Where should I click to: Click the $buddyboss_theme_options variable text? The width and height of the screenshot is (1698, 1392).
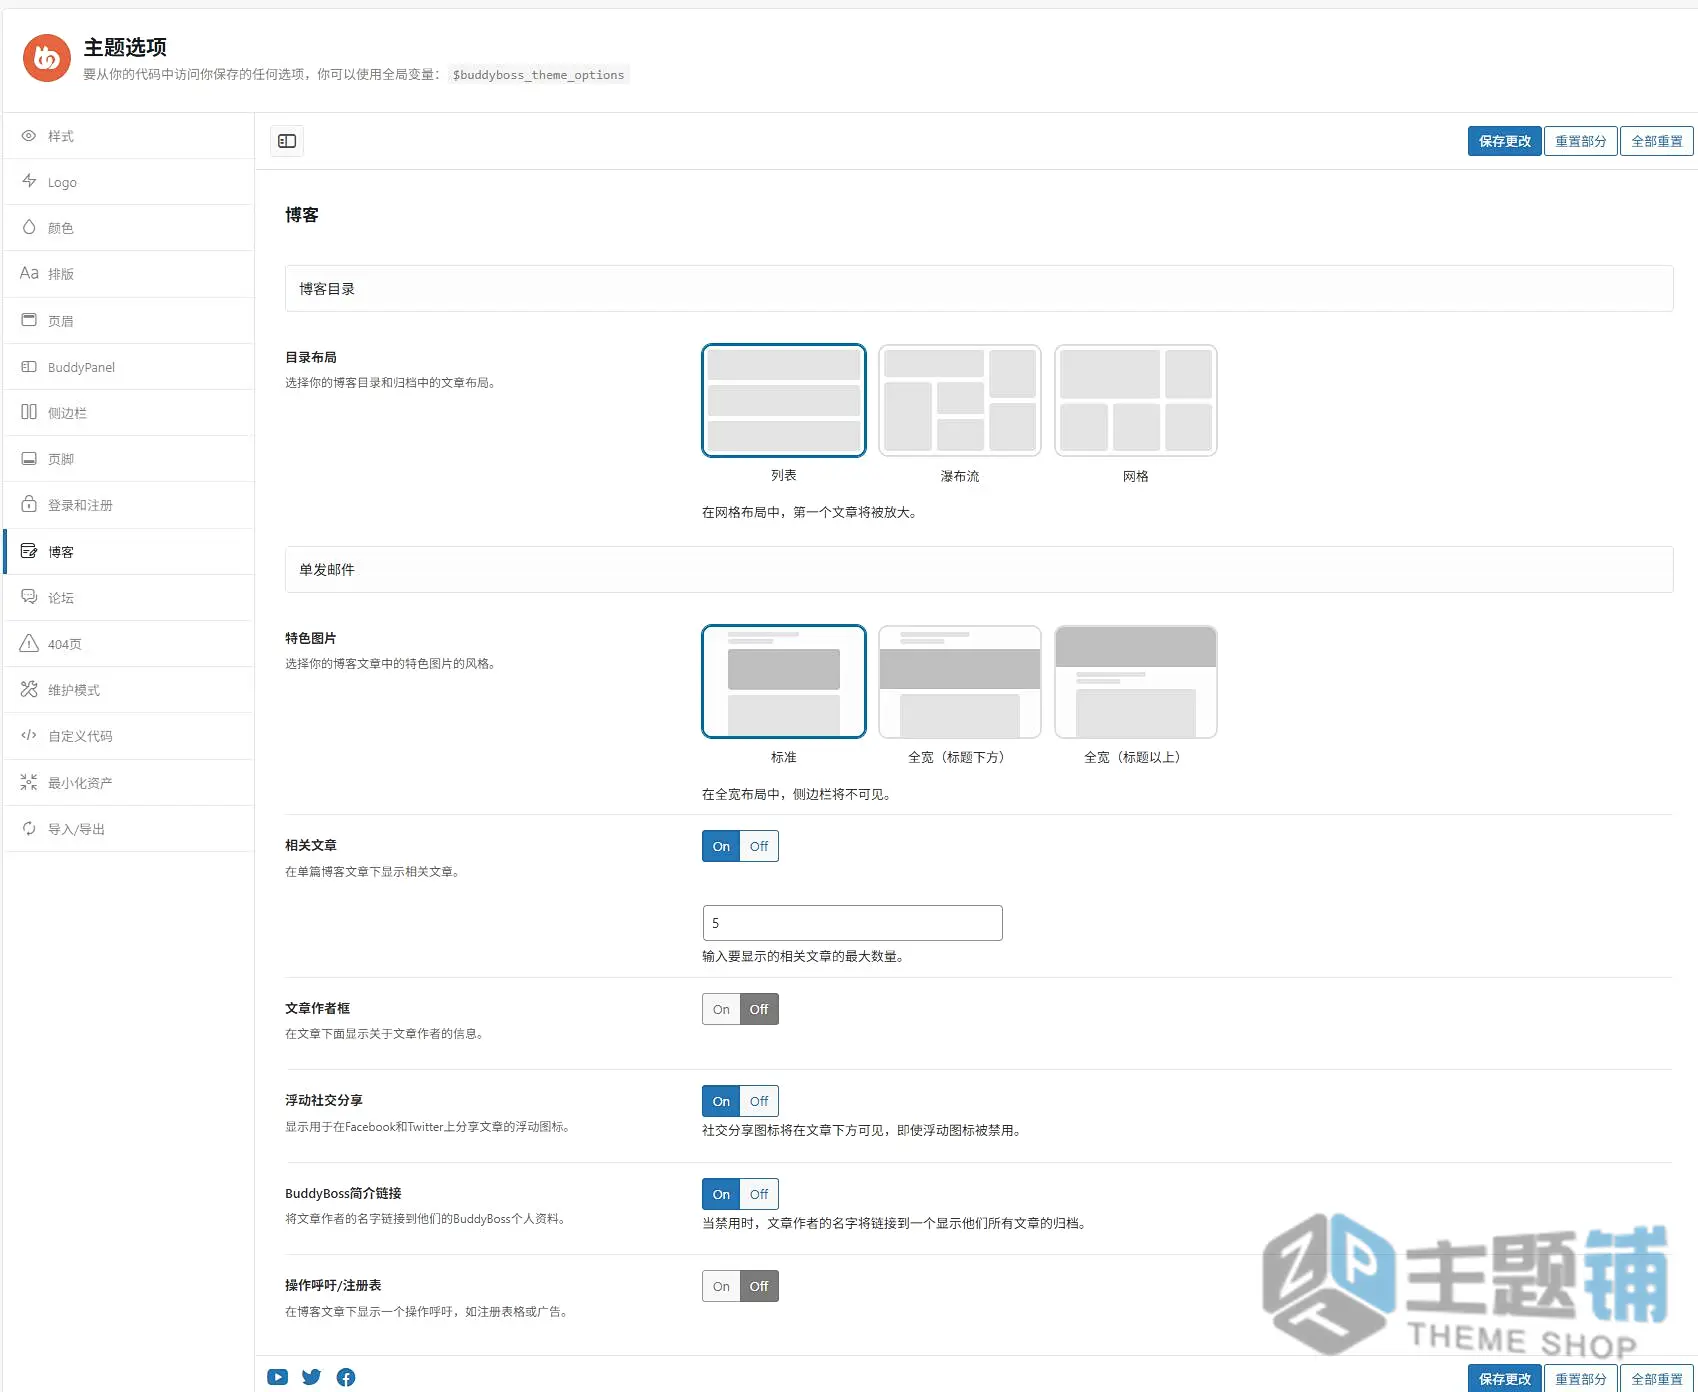click(538, 75)
